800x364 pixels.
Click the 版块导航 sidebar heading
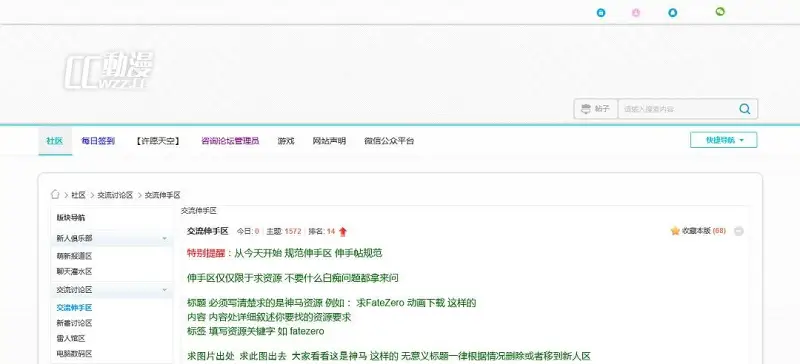pos(70,218)
